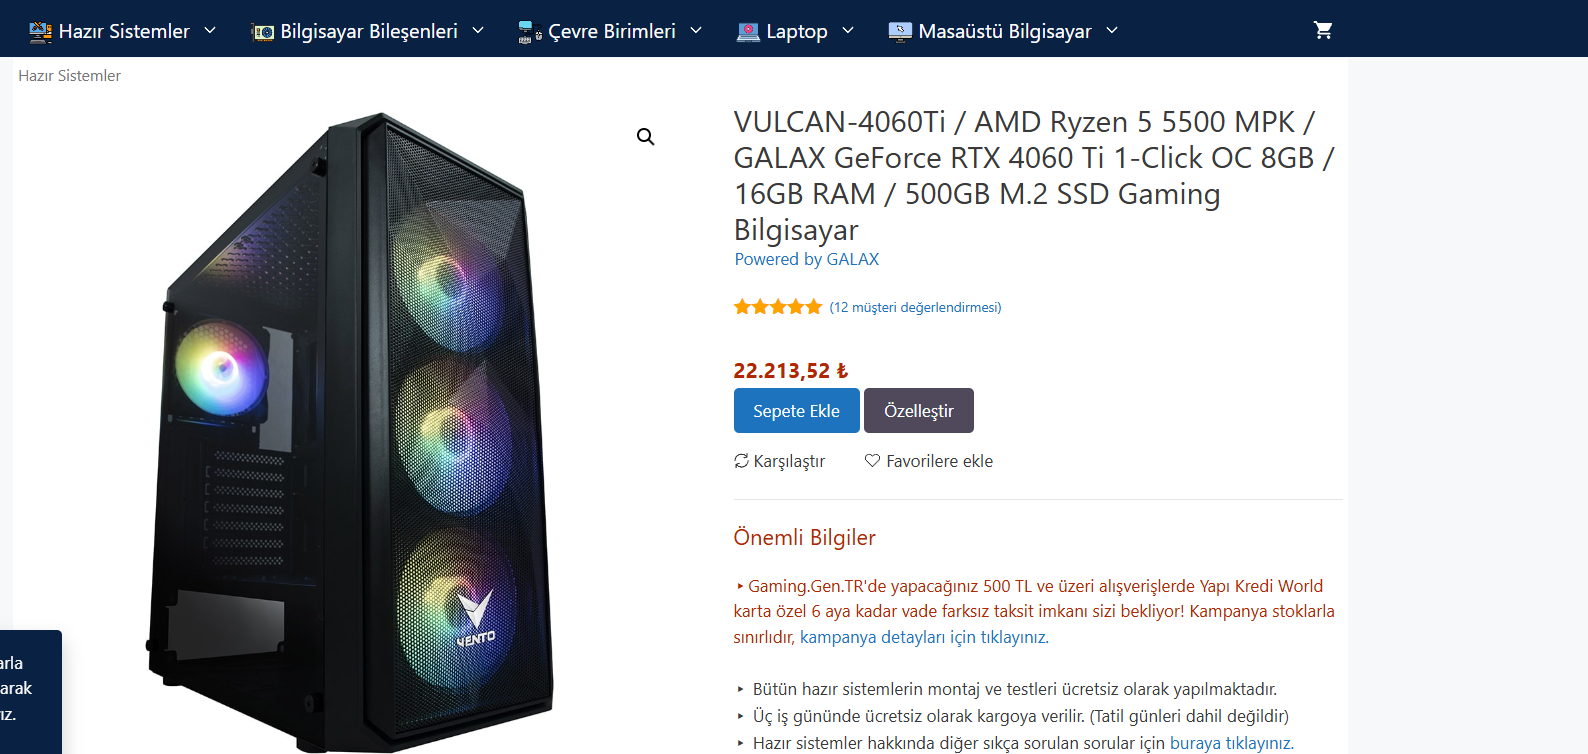
Task: Click the Laptop icon in navigation
Action: (x=748, y=32)
